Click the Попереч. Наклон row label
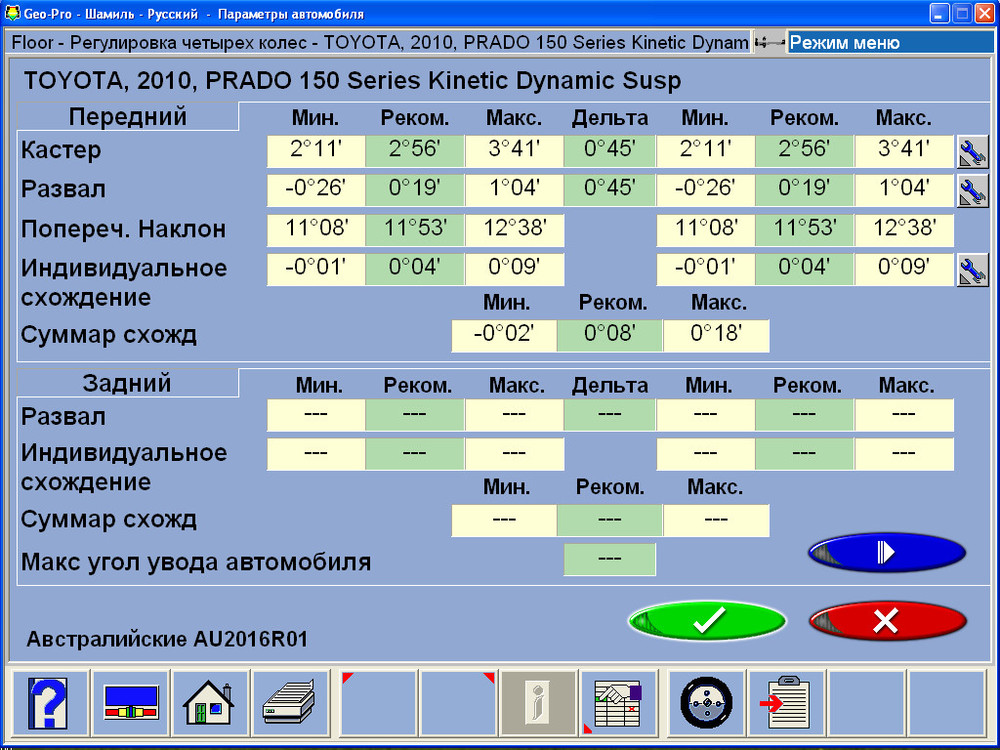 123,229
